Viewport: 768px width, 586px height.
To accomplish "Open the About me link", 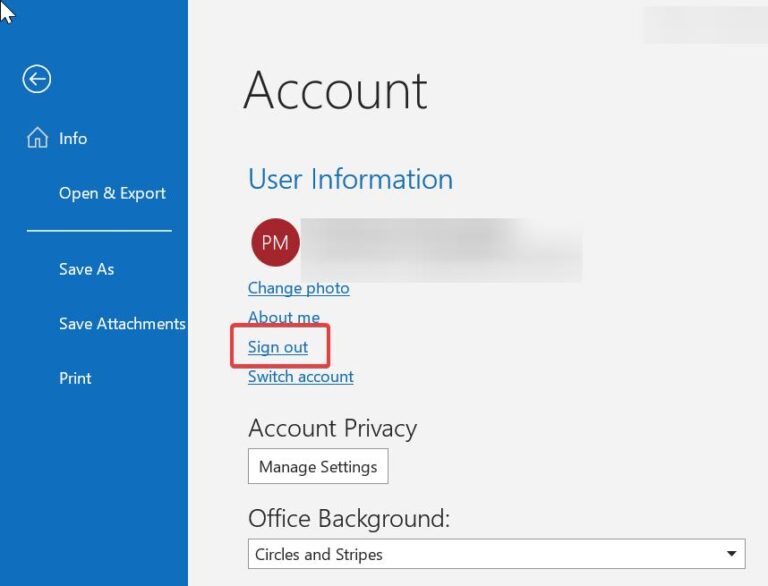I will (x=284, y=317).
